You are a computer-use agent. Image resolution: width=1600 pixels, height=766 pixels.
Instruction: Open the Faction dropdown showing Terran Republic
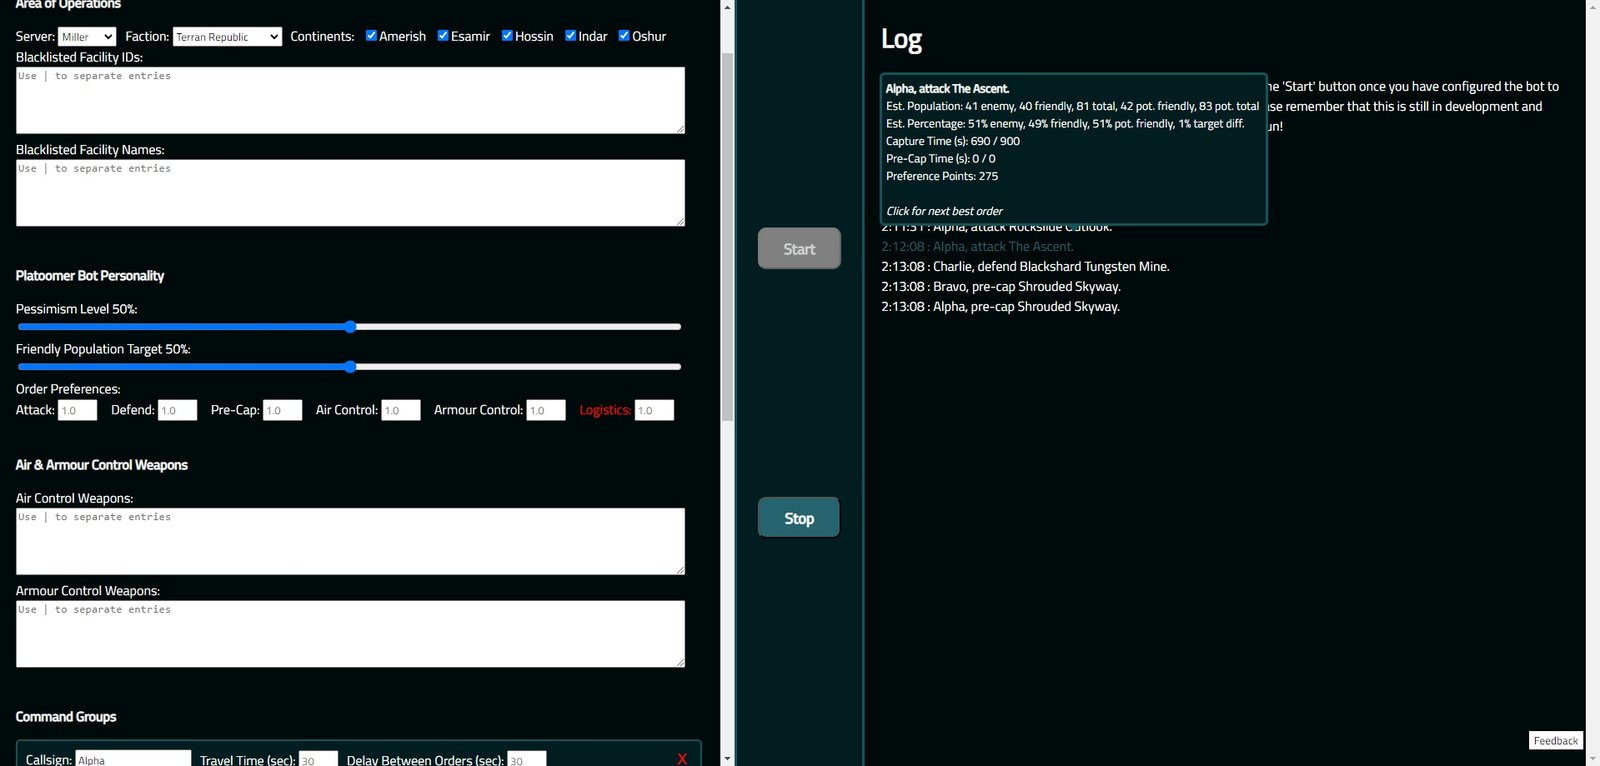227,37
